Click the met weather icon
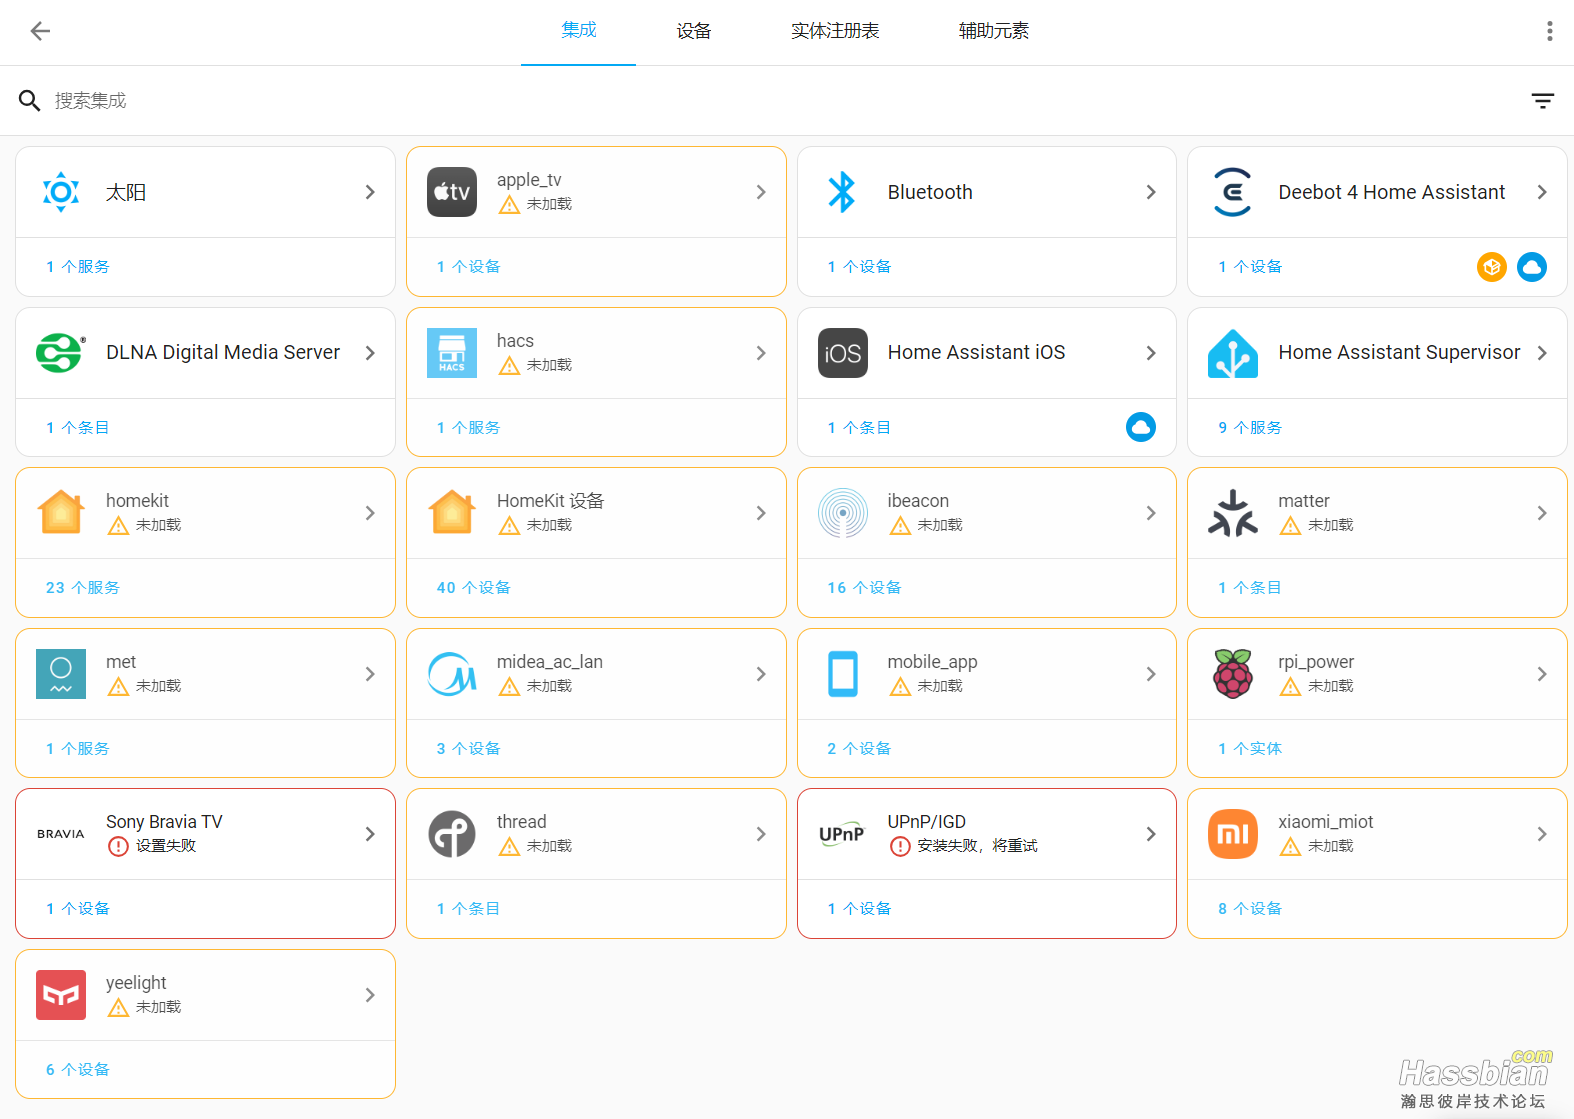Screen dimensions: 1574x1119 point(61,674)
